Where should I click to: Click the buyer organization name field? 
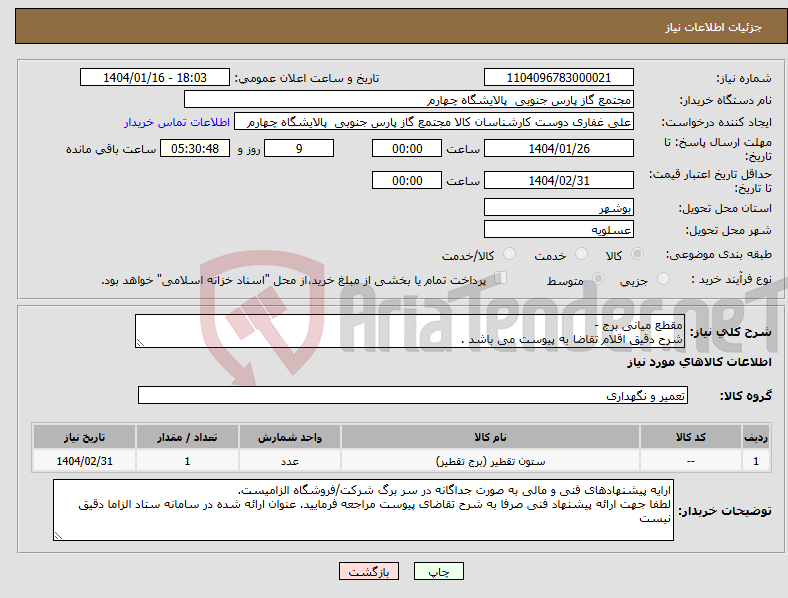click(409, 99)
